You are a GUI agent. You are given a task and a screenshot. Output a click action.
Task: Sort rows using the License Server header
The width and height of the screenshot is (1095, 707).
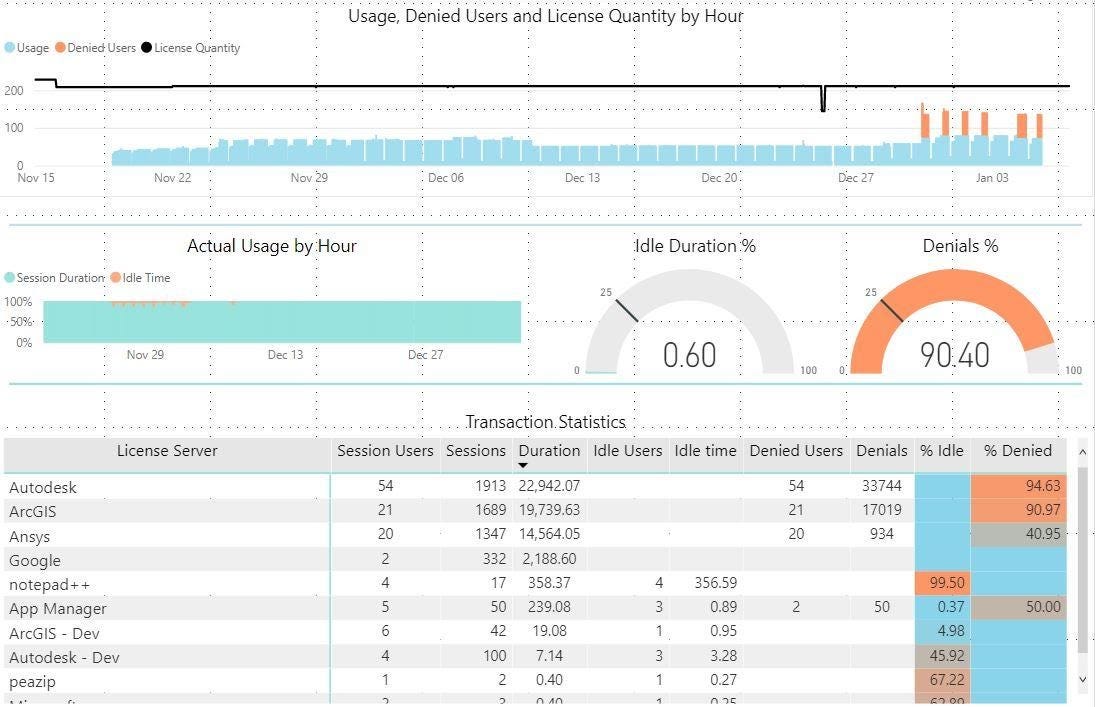click(167, 451)
